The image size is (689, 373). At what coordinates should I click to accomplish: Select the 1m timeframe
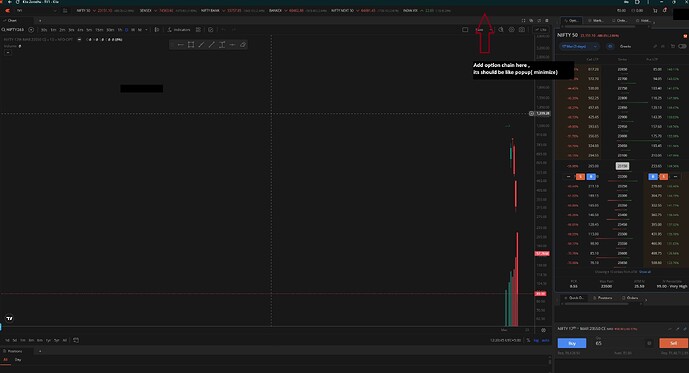pos(53,30)
